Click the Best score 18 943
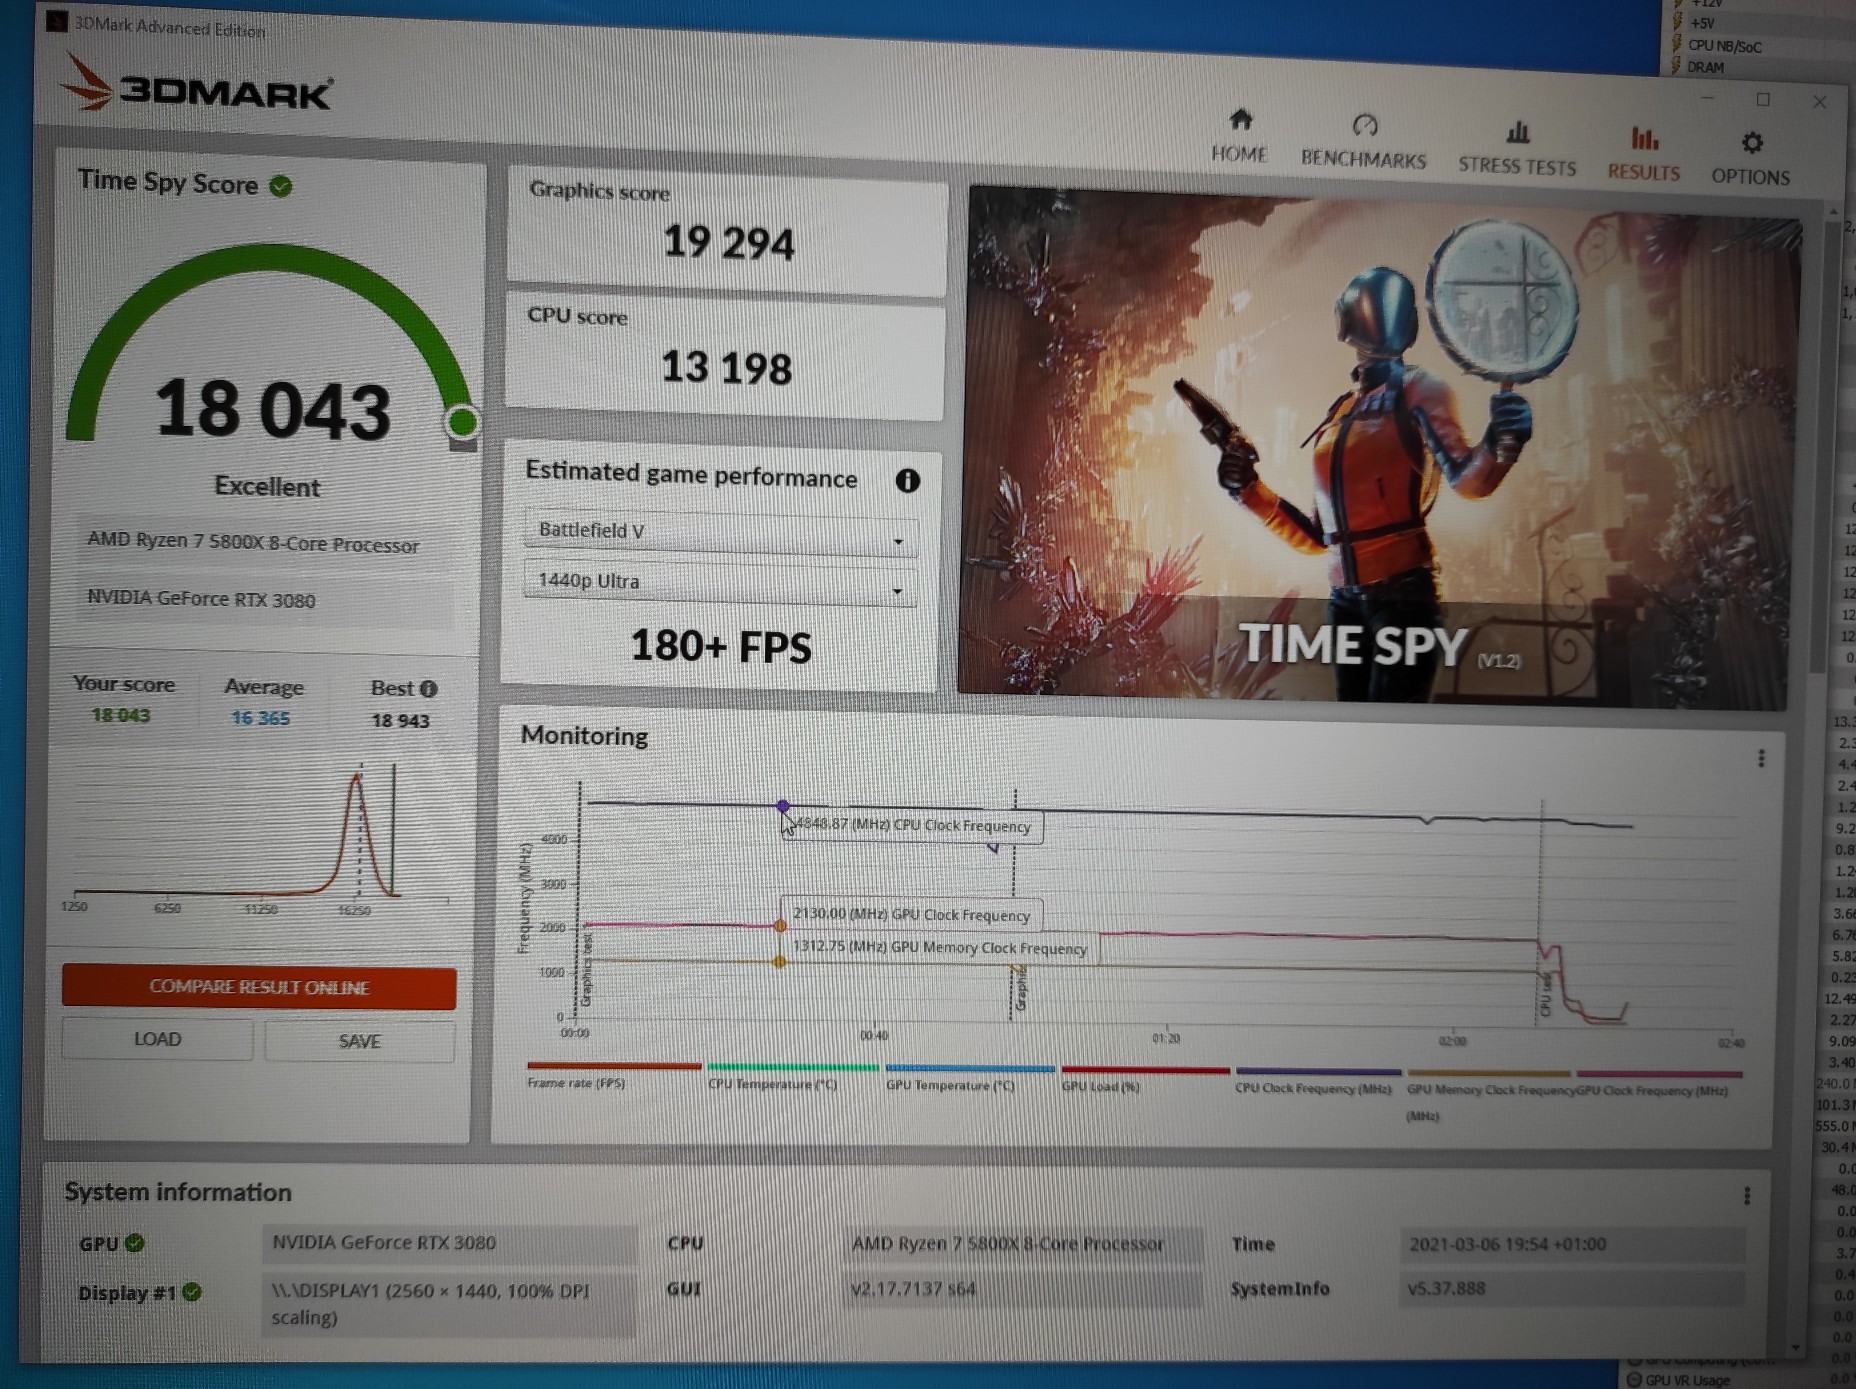Image resolution: width=1856 pixels, height=1389 pixels. click(x=400, y=721)
